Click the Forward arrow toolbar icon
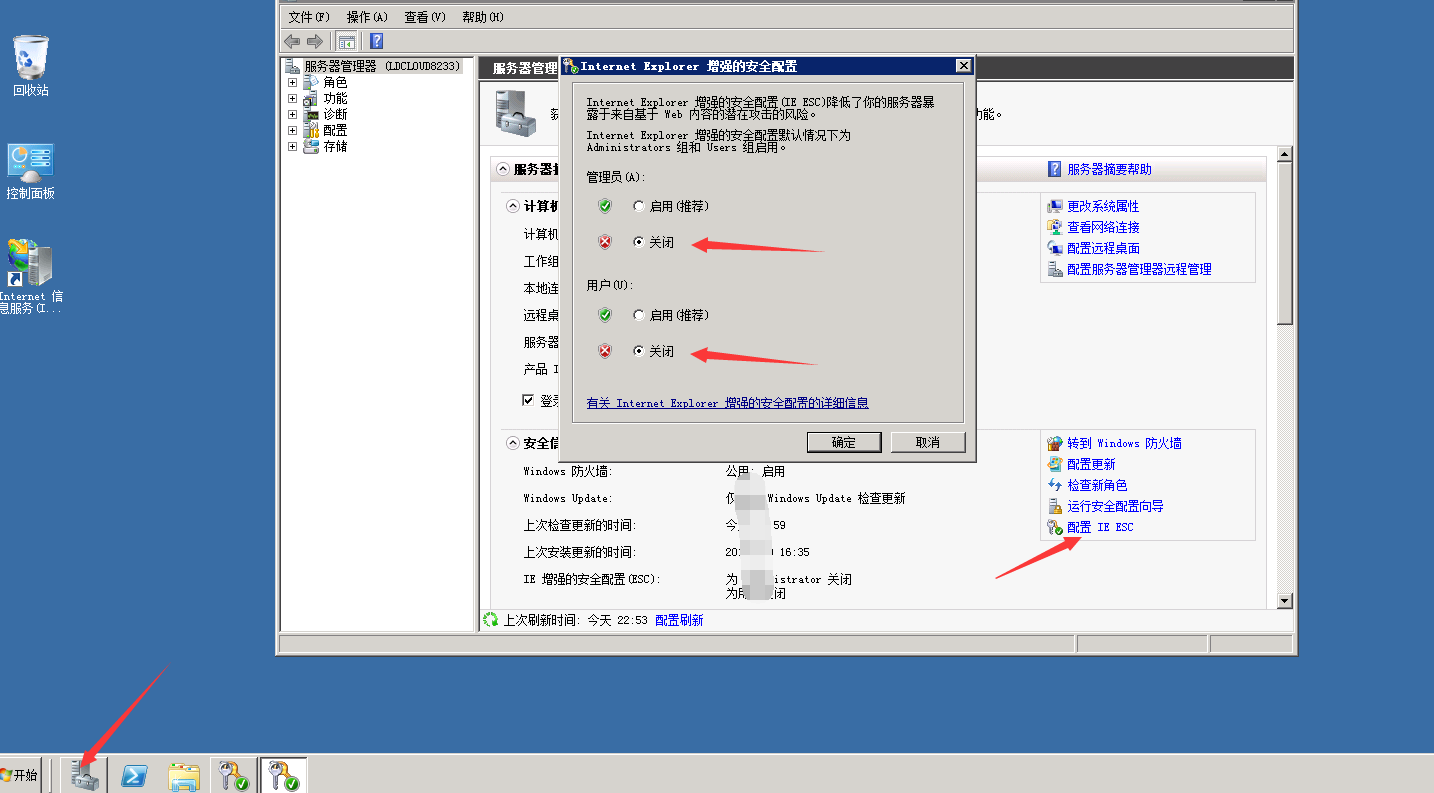This screenshot has height=793, width=1434. point(314,41)
